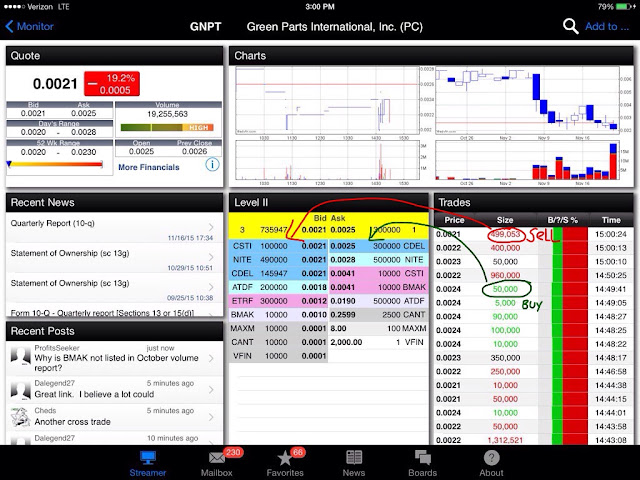Tap Cheds' avatar image

pyautogui.click(x=20, y=417)
